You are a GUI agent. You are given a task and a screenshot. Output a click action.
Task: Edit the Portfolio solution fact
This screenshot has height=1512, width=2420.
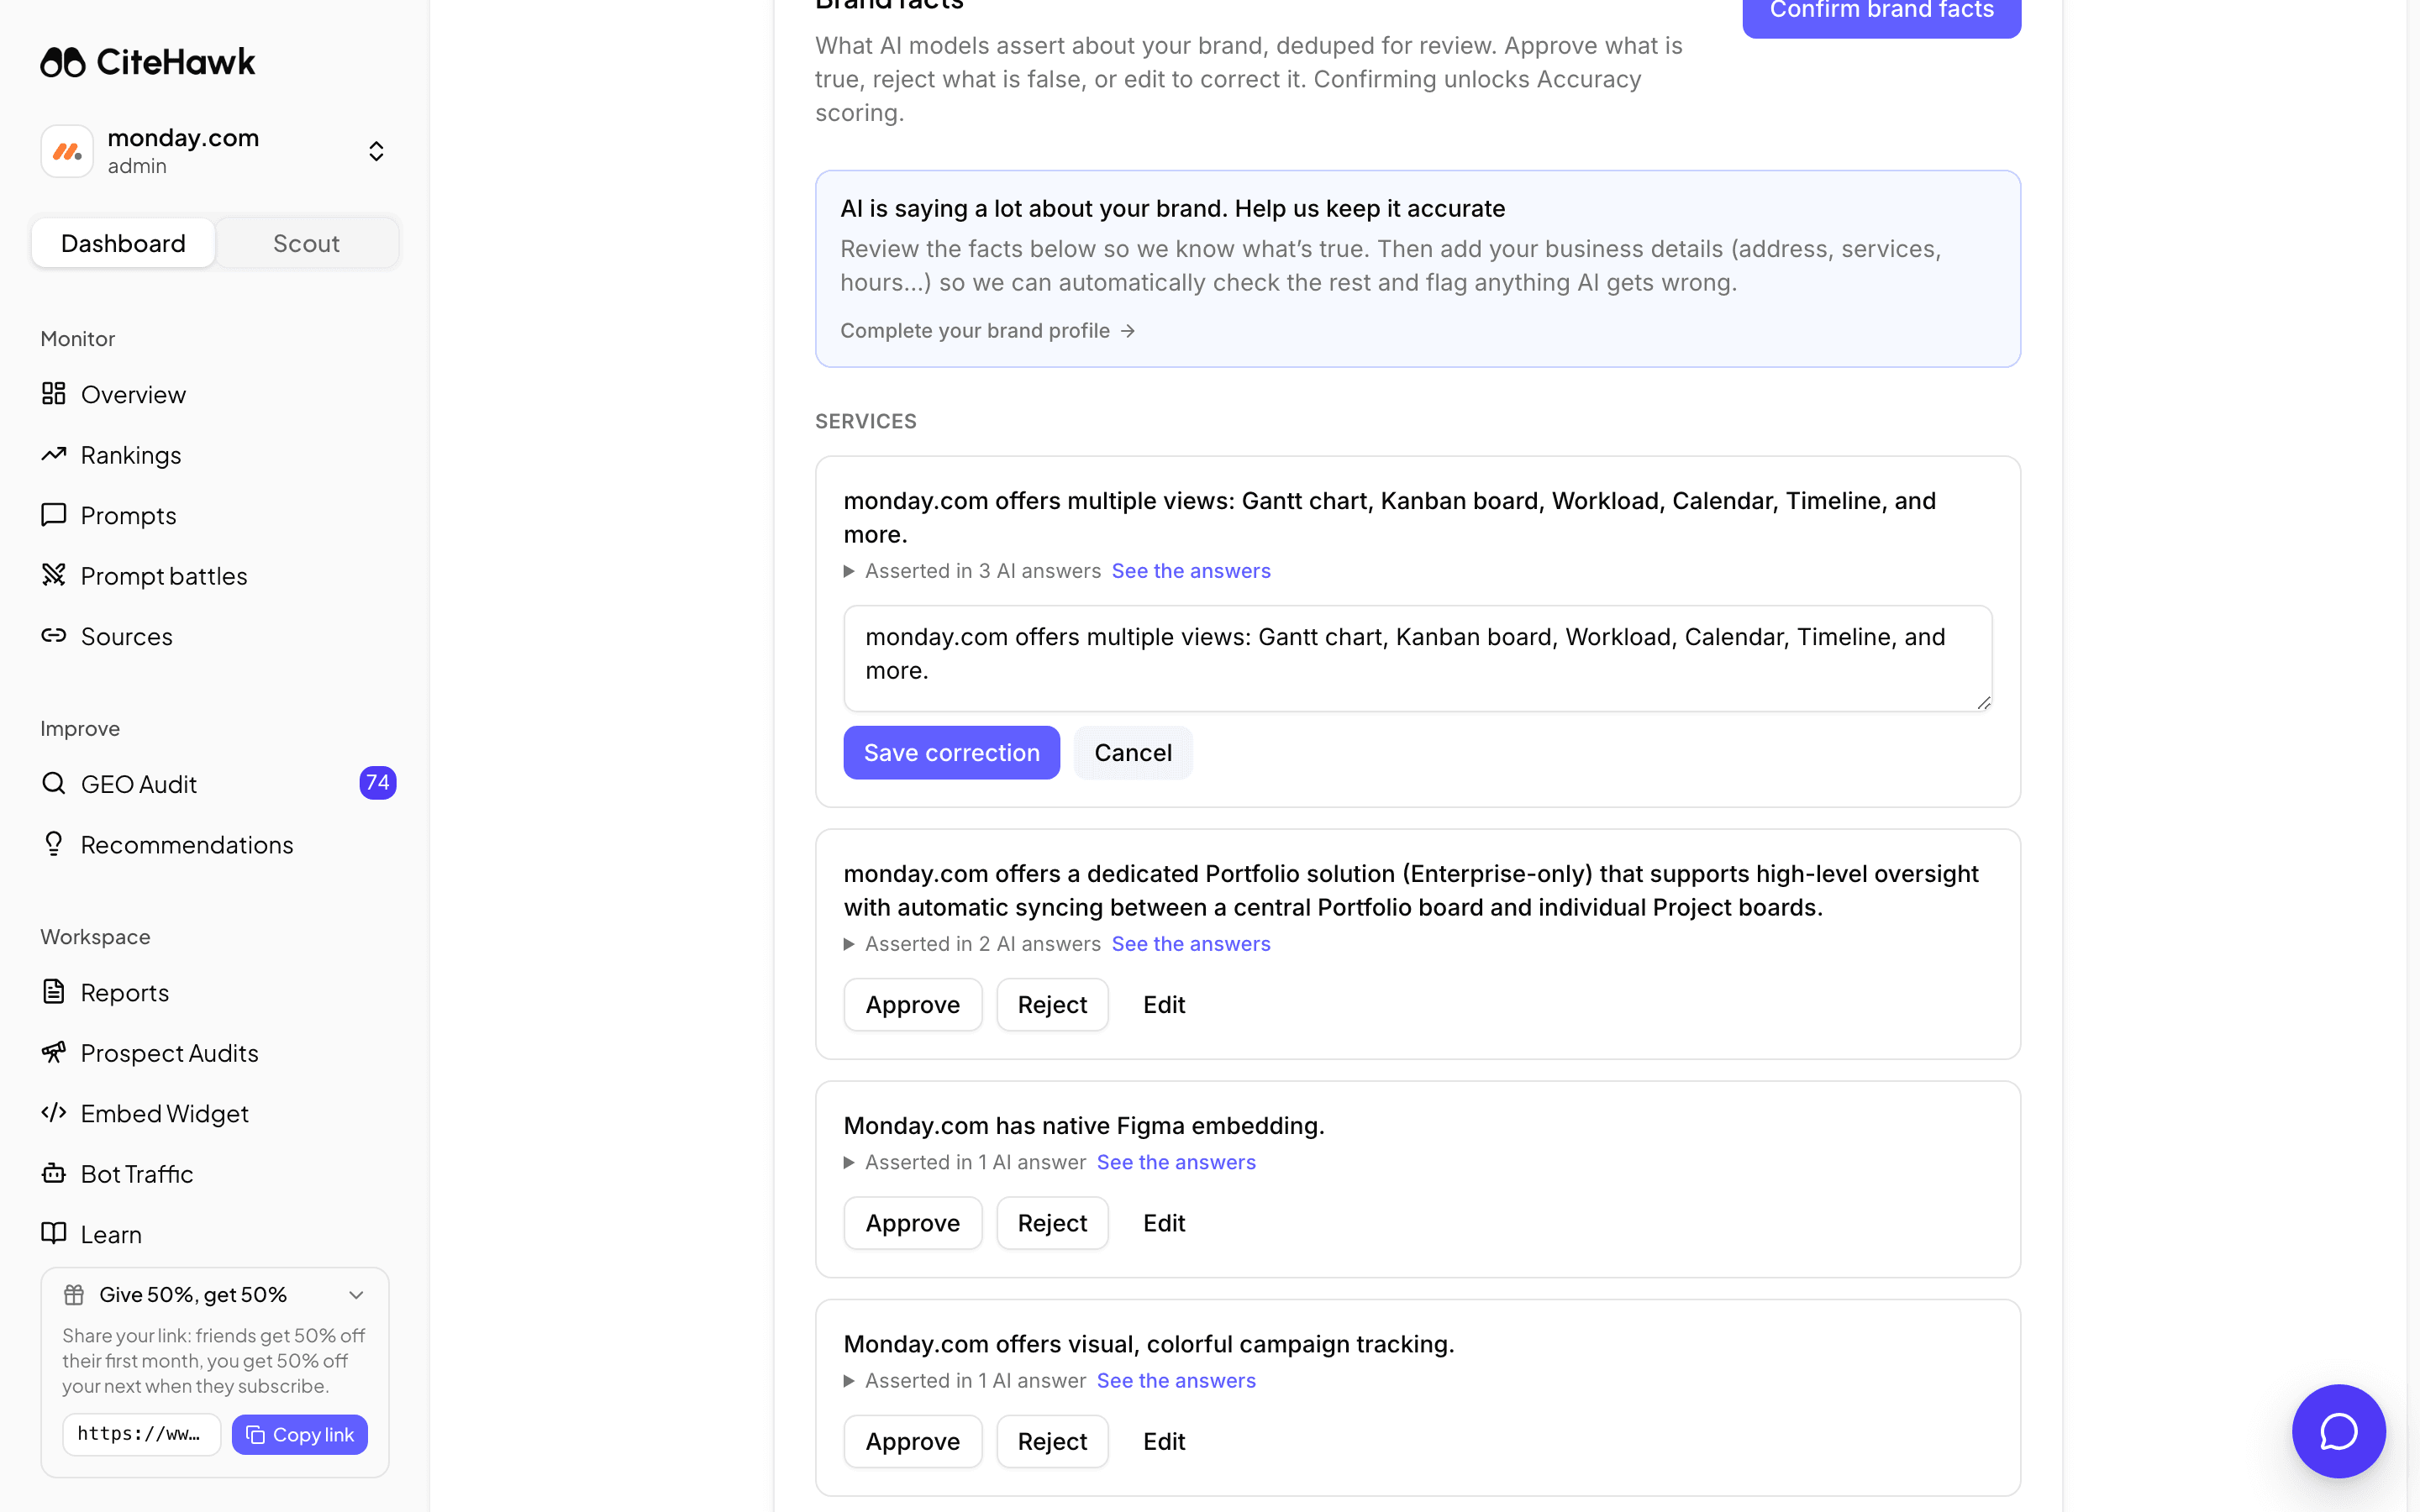[x=1164, y=1004]
